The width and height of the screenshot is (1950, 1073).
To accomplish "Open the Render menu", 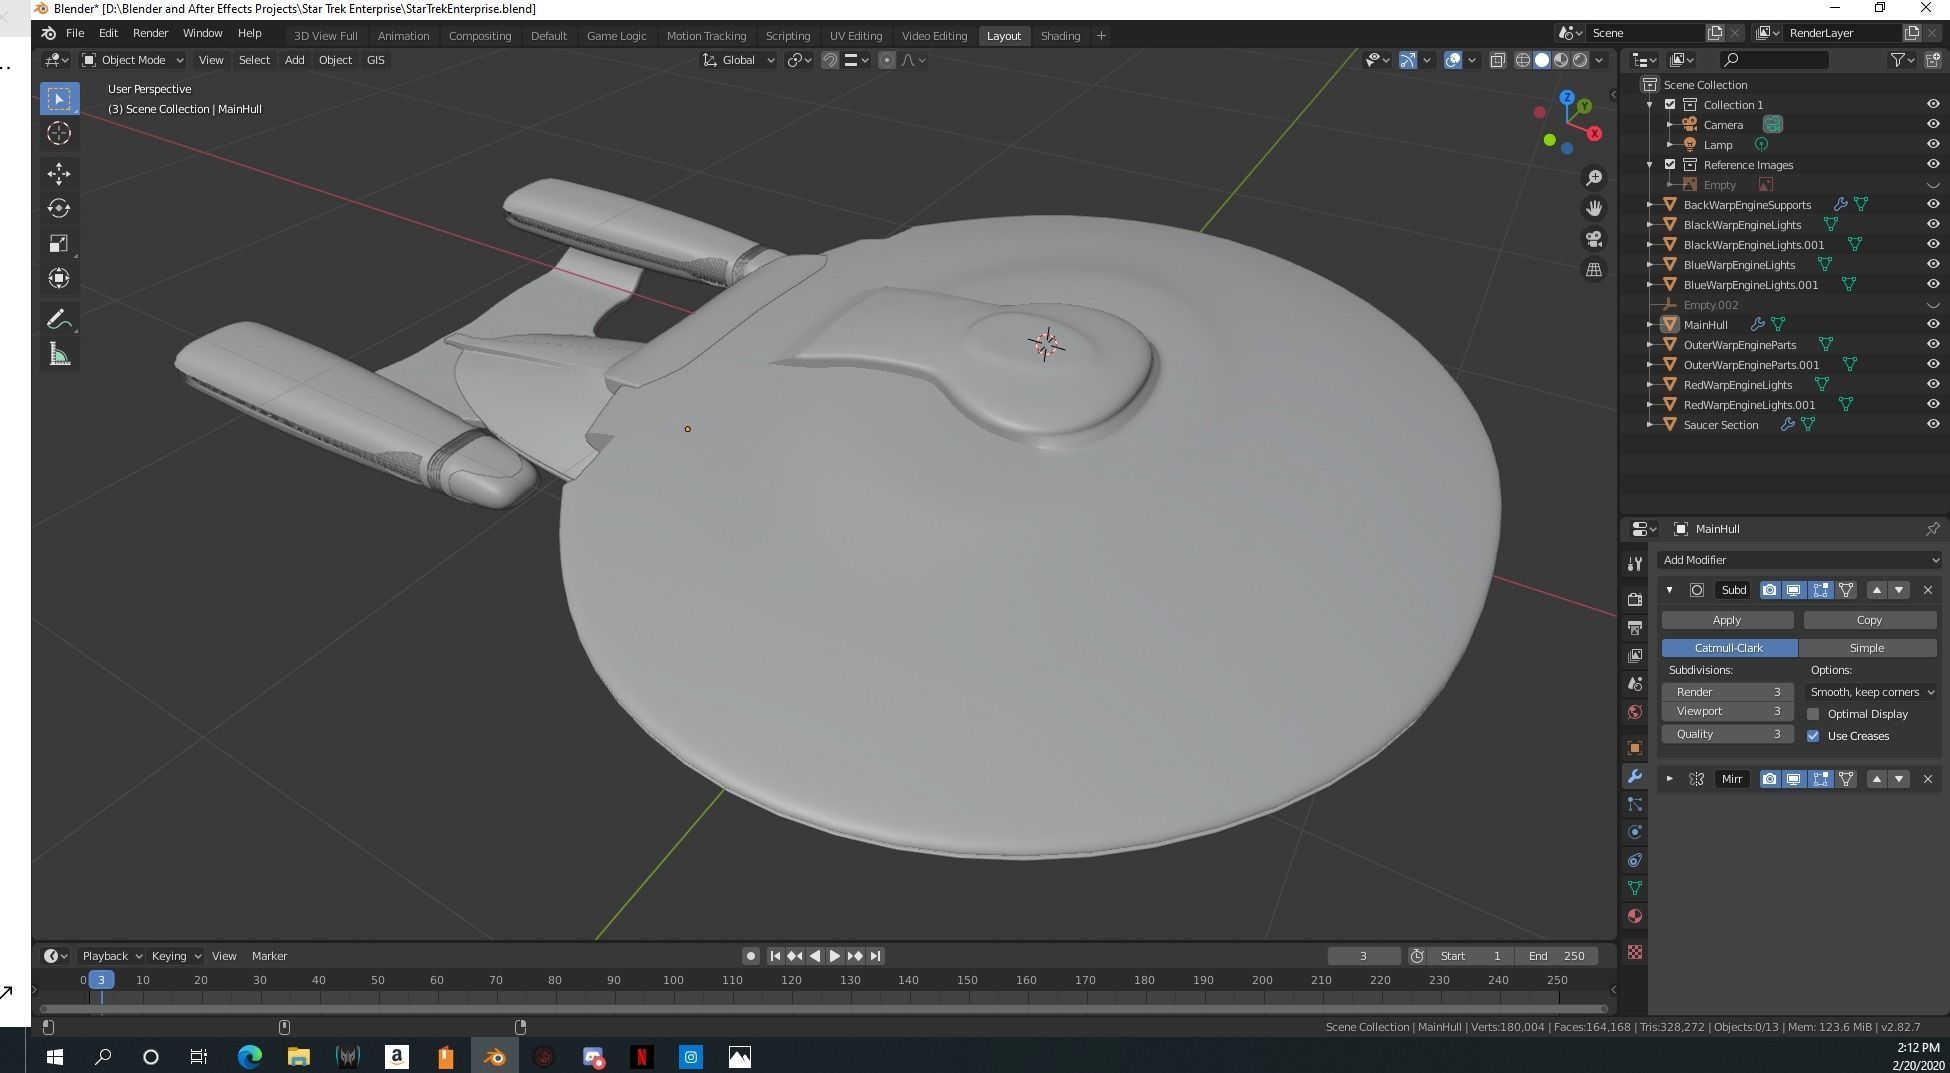I will 150,33.
